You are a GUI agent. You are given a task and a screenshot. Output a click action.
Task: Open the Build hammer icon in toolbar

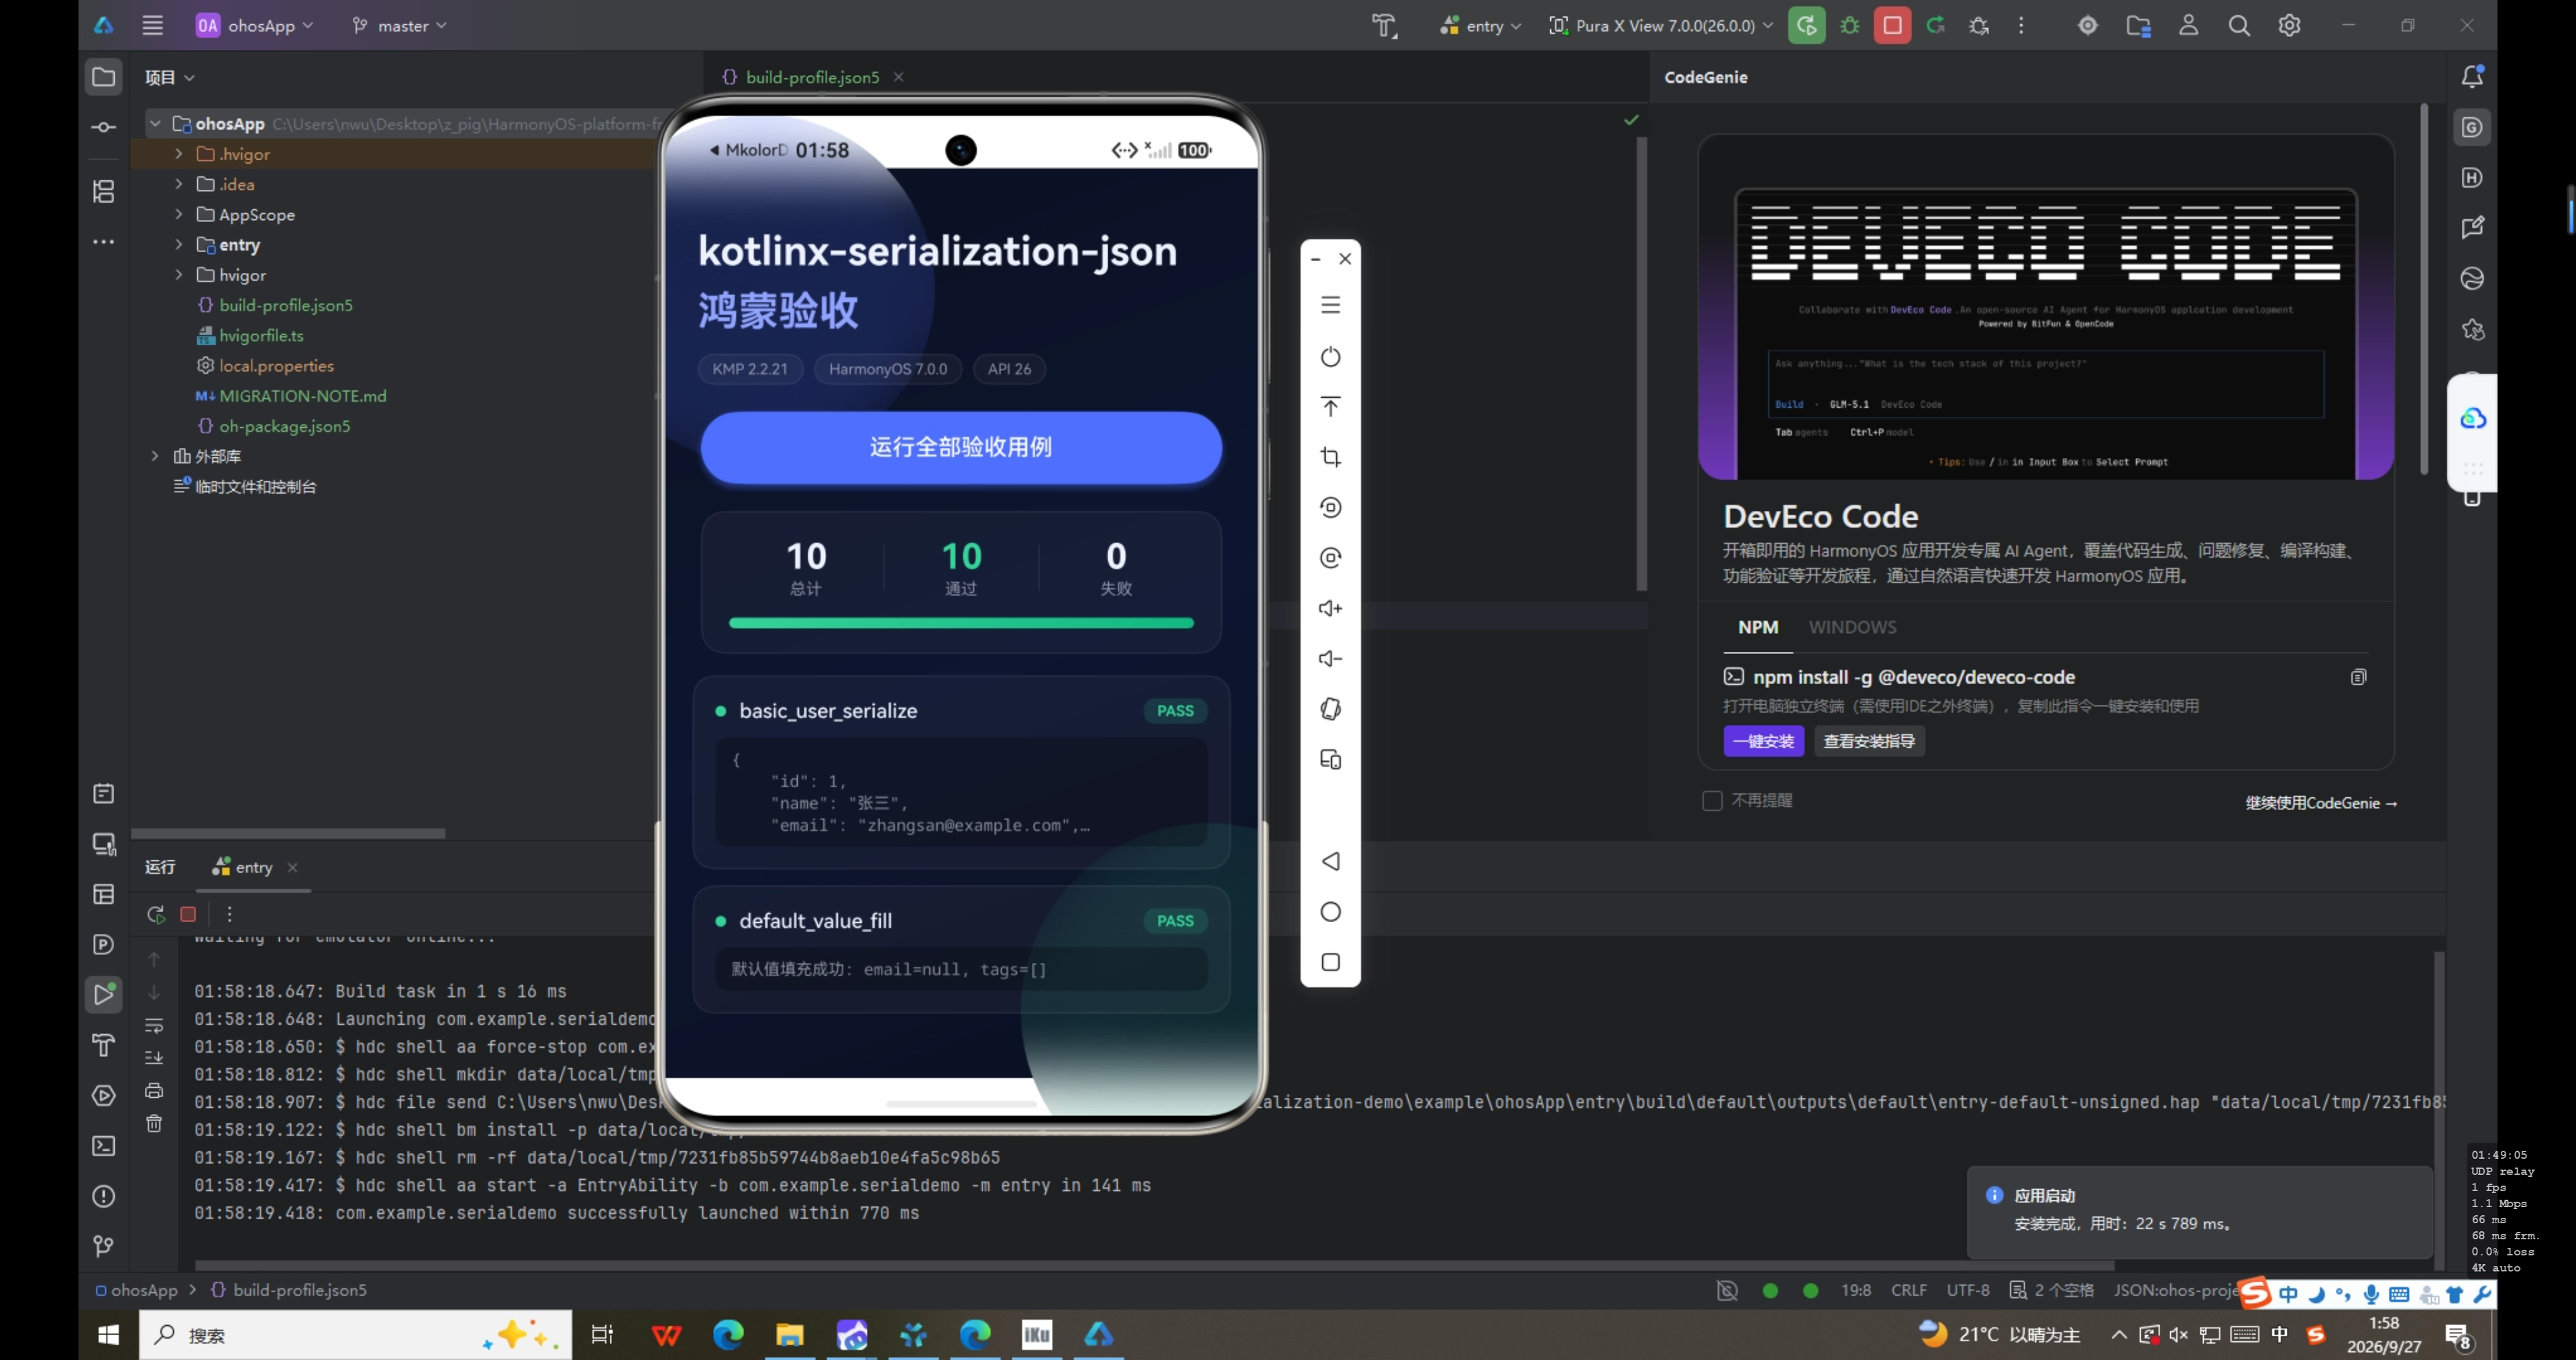point(1384,25)
